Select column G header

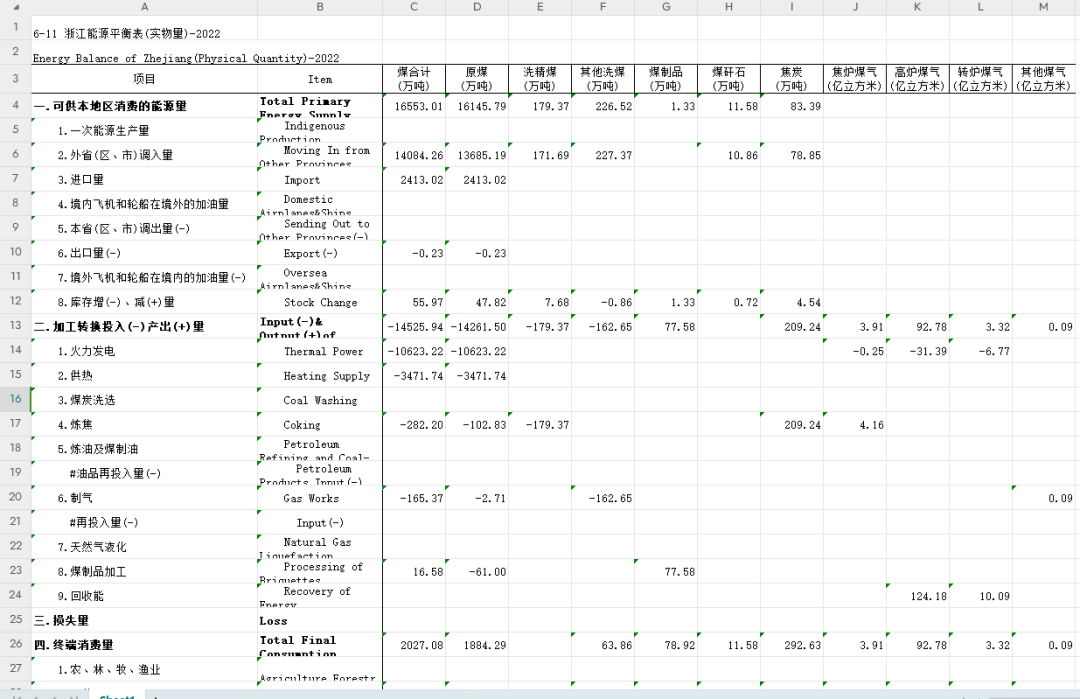point(666,7)
